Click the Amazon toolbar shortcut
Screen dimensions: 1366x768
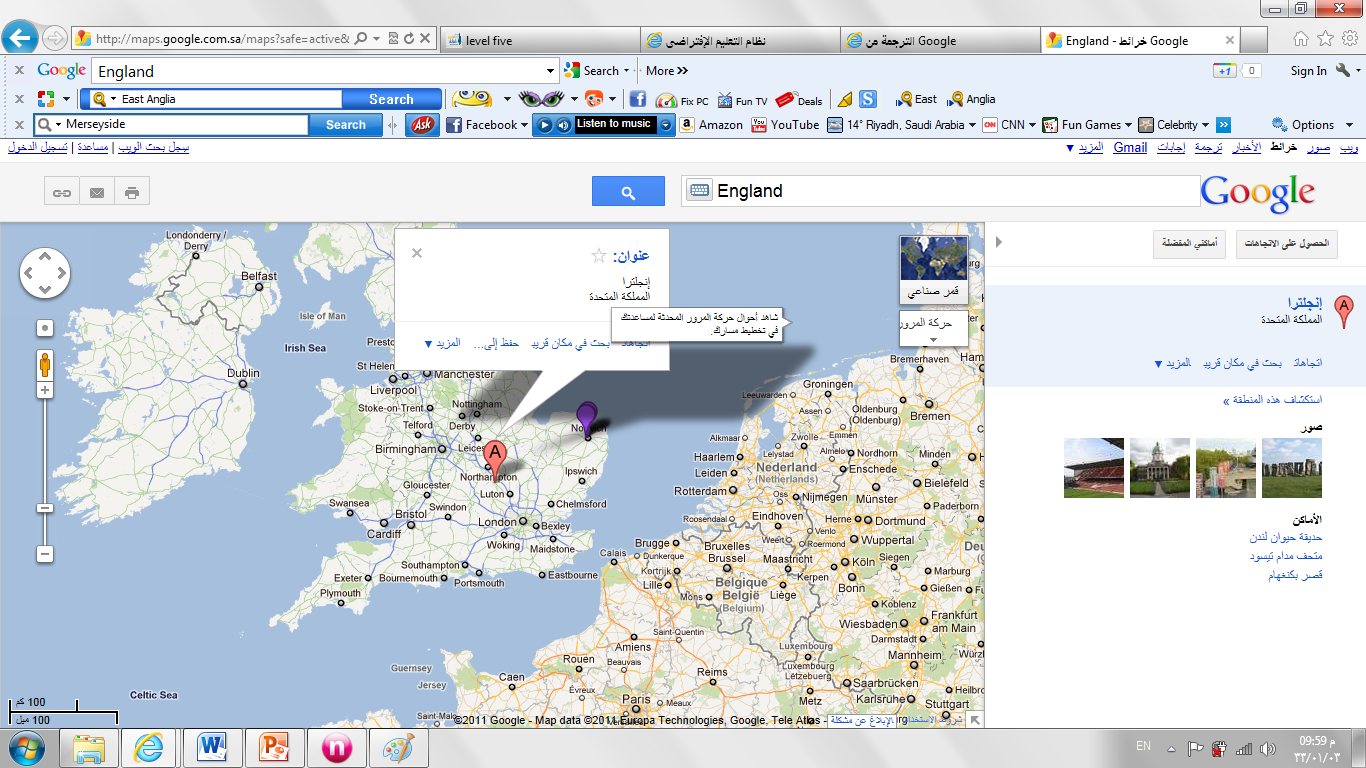tap(711, 125)
